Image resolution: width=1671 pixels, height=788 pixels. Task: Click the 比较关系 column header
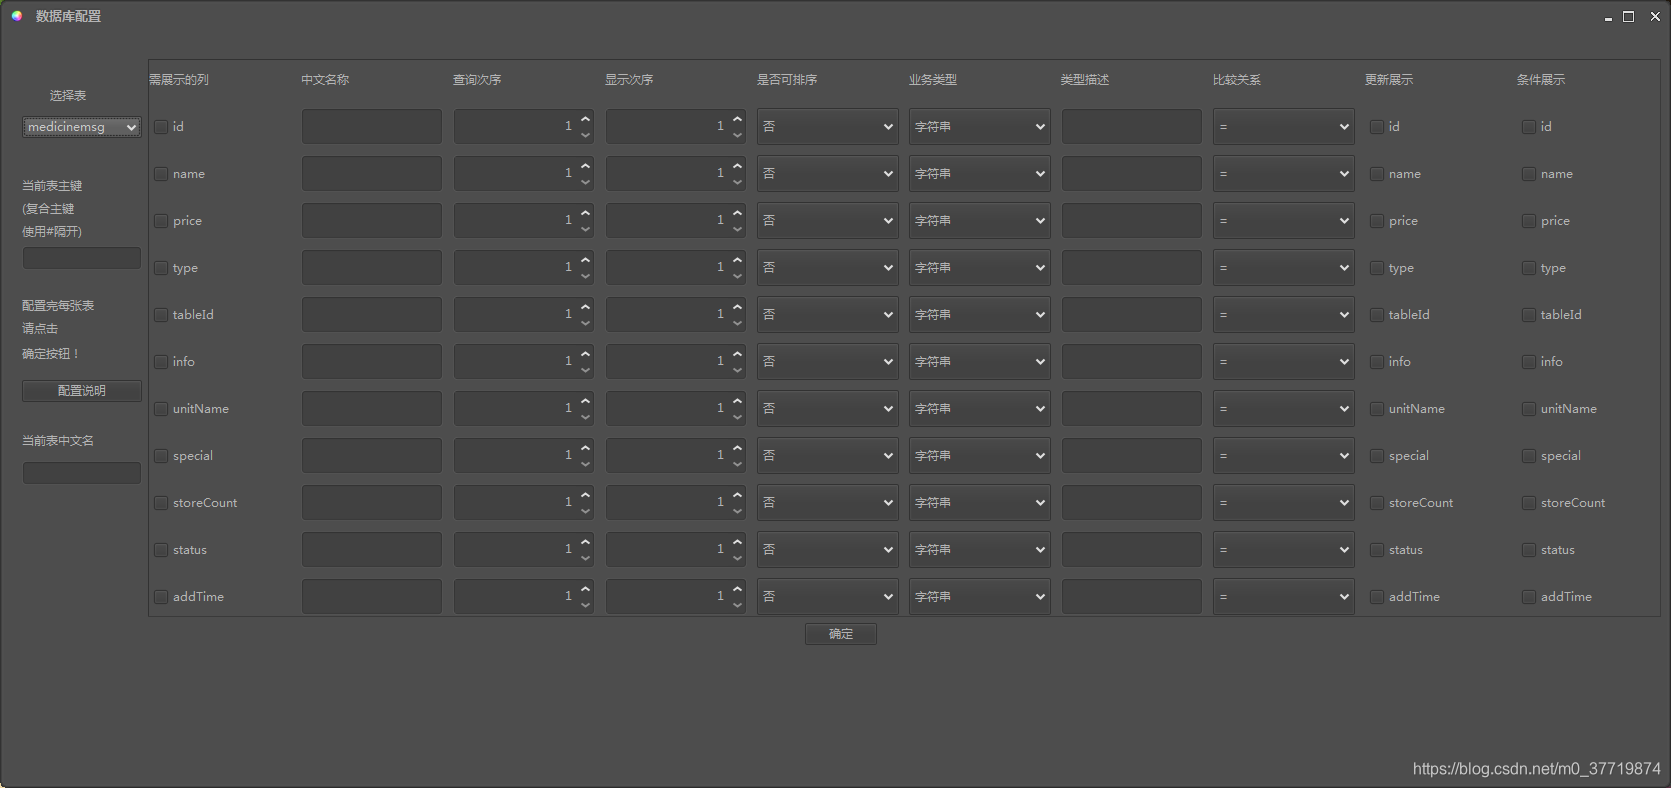click(1237, 80)
